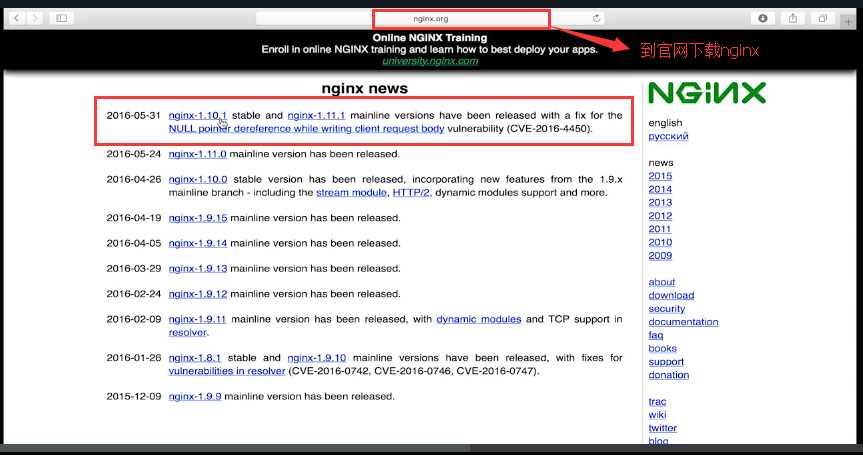This screenshot has height=455, width=863.
Task: Open the 2011 news archive
Action: coord(660,229)
